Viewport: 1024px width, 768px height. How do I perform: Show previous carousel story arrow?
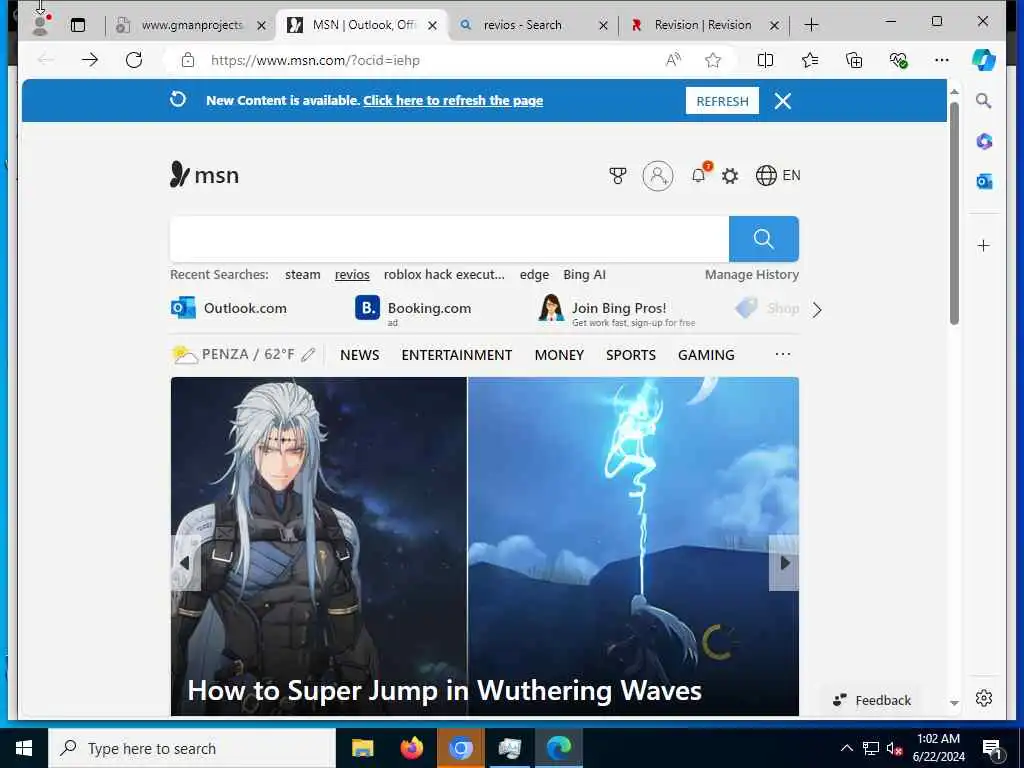(x=185, y=563)
